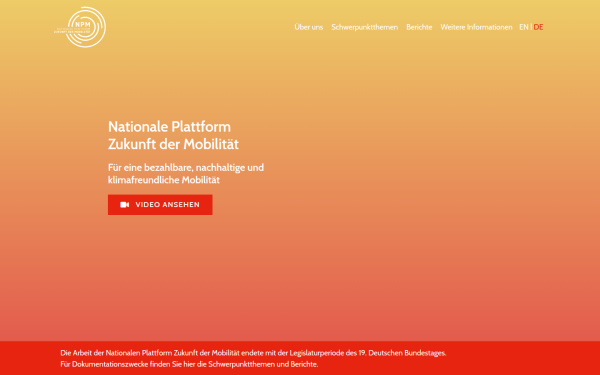This screenshot has height=375, width=600.
Task: Open the Weitere Informationen menu
Action: click(476, 27)
